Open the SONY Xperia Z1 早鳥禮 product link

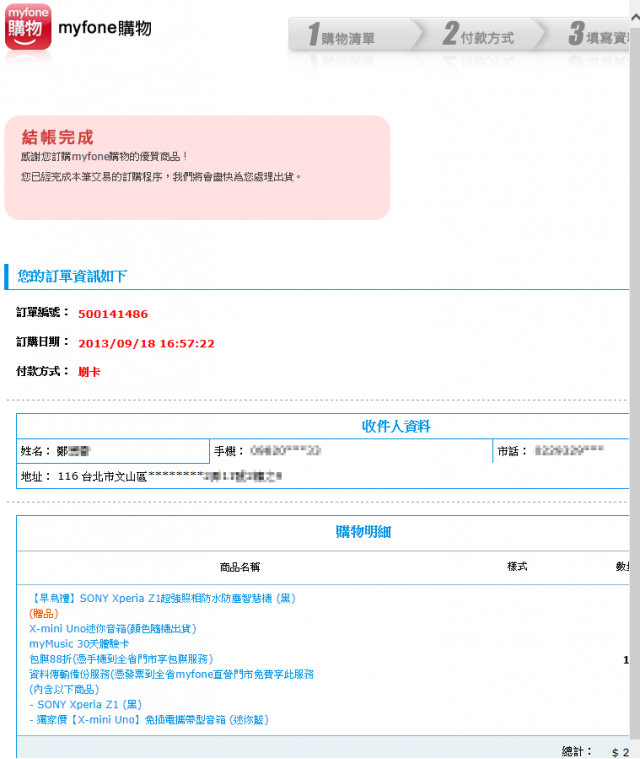tap(162, 598)
